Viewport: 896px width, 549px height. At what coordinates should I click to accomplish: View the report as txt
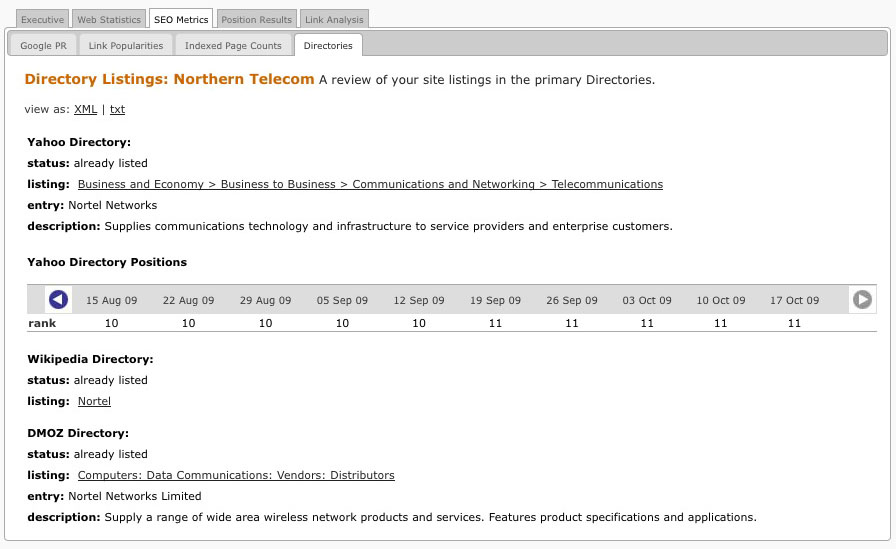coord(117,109)
